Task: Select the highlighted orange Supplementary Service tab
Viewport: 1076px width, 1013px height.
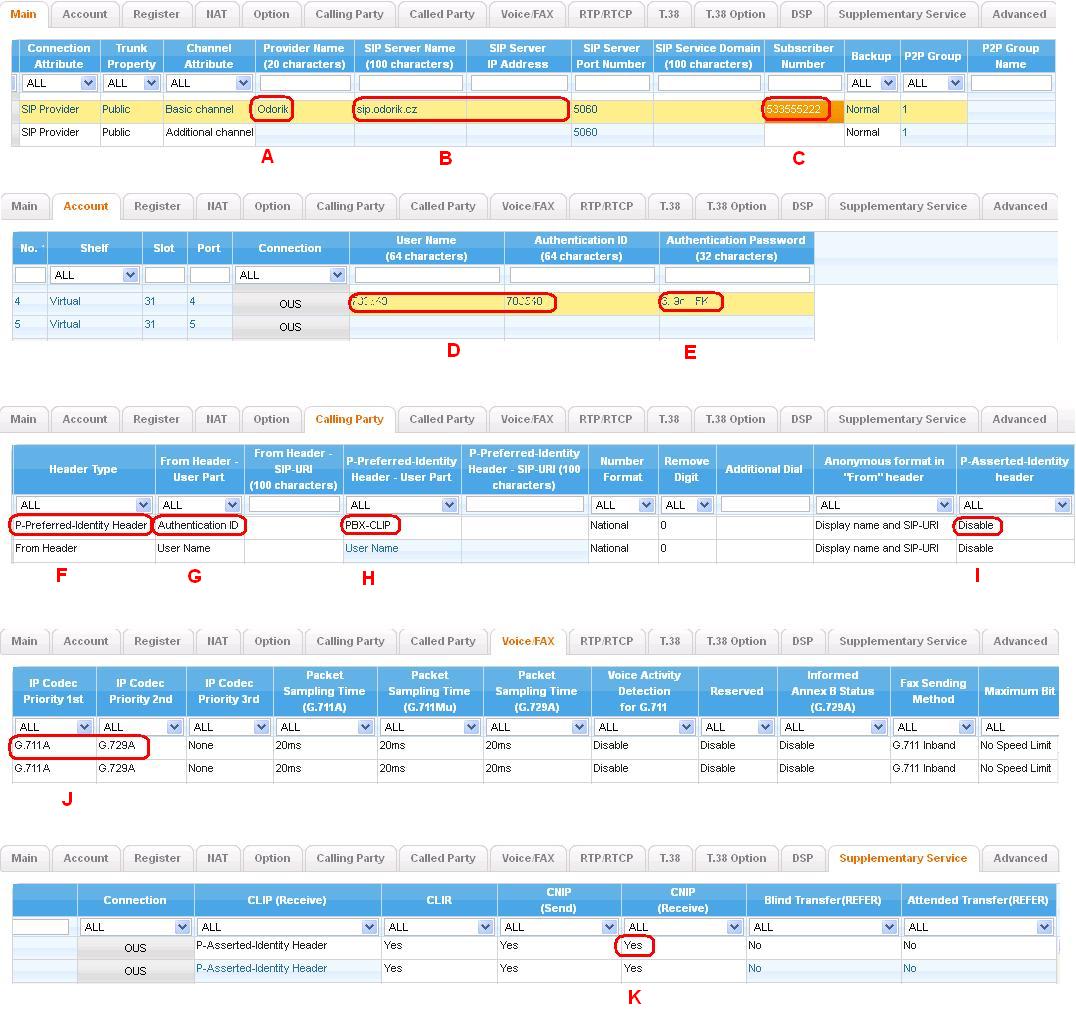Action: (x=902, y=858)
